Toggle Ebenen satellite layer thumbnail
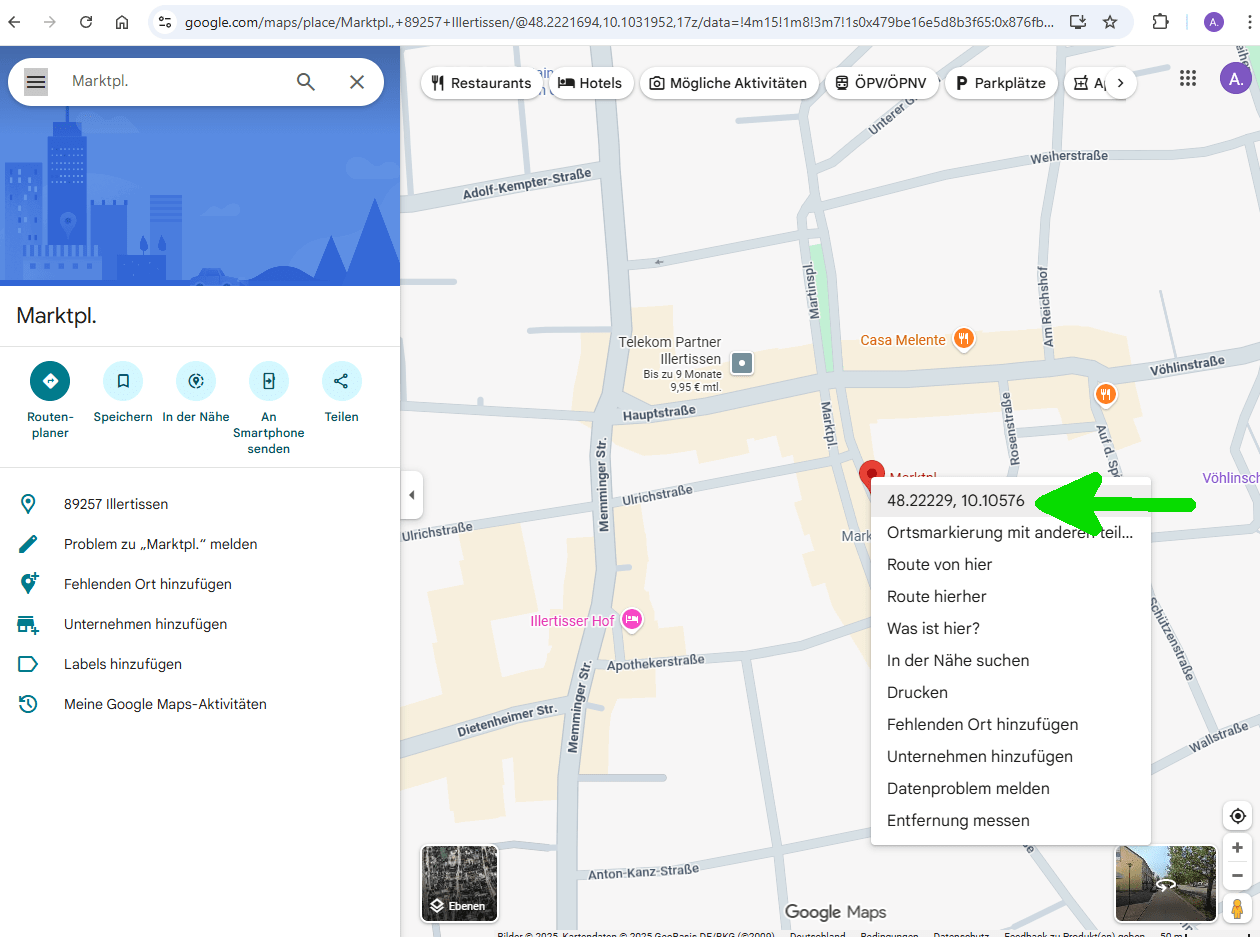The width and height of the screenshot is (1260, 937). pyautogui.click(x=460, y=883)
